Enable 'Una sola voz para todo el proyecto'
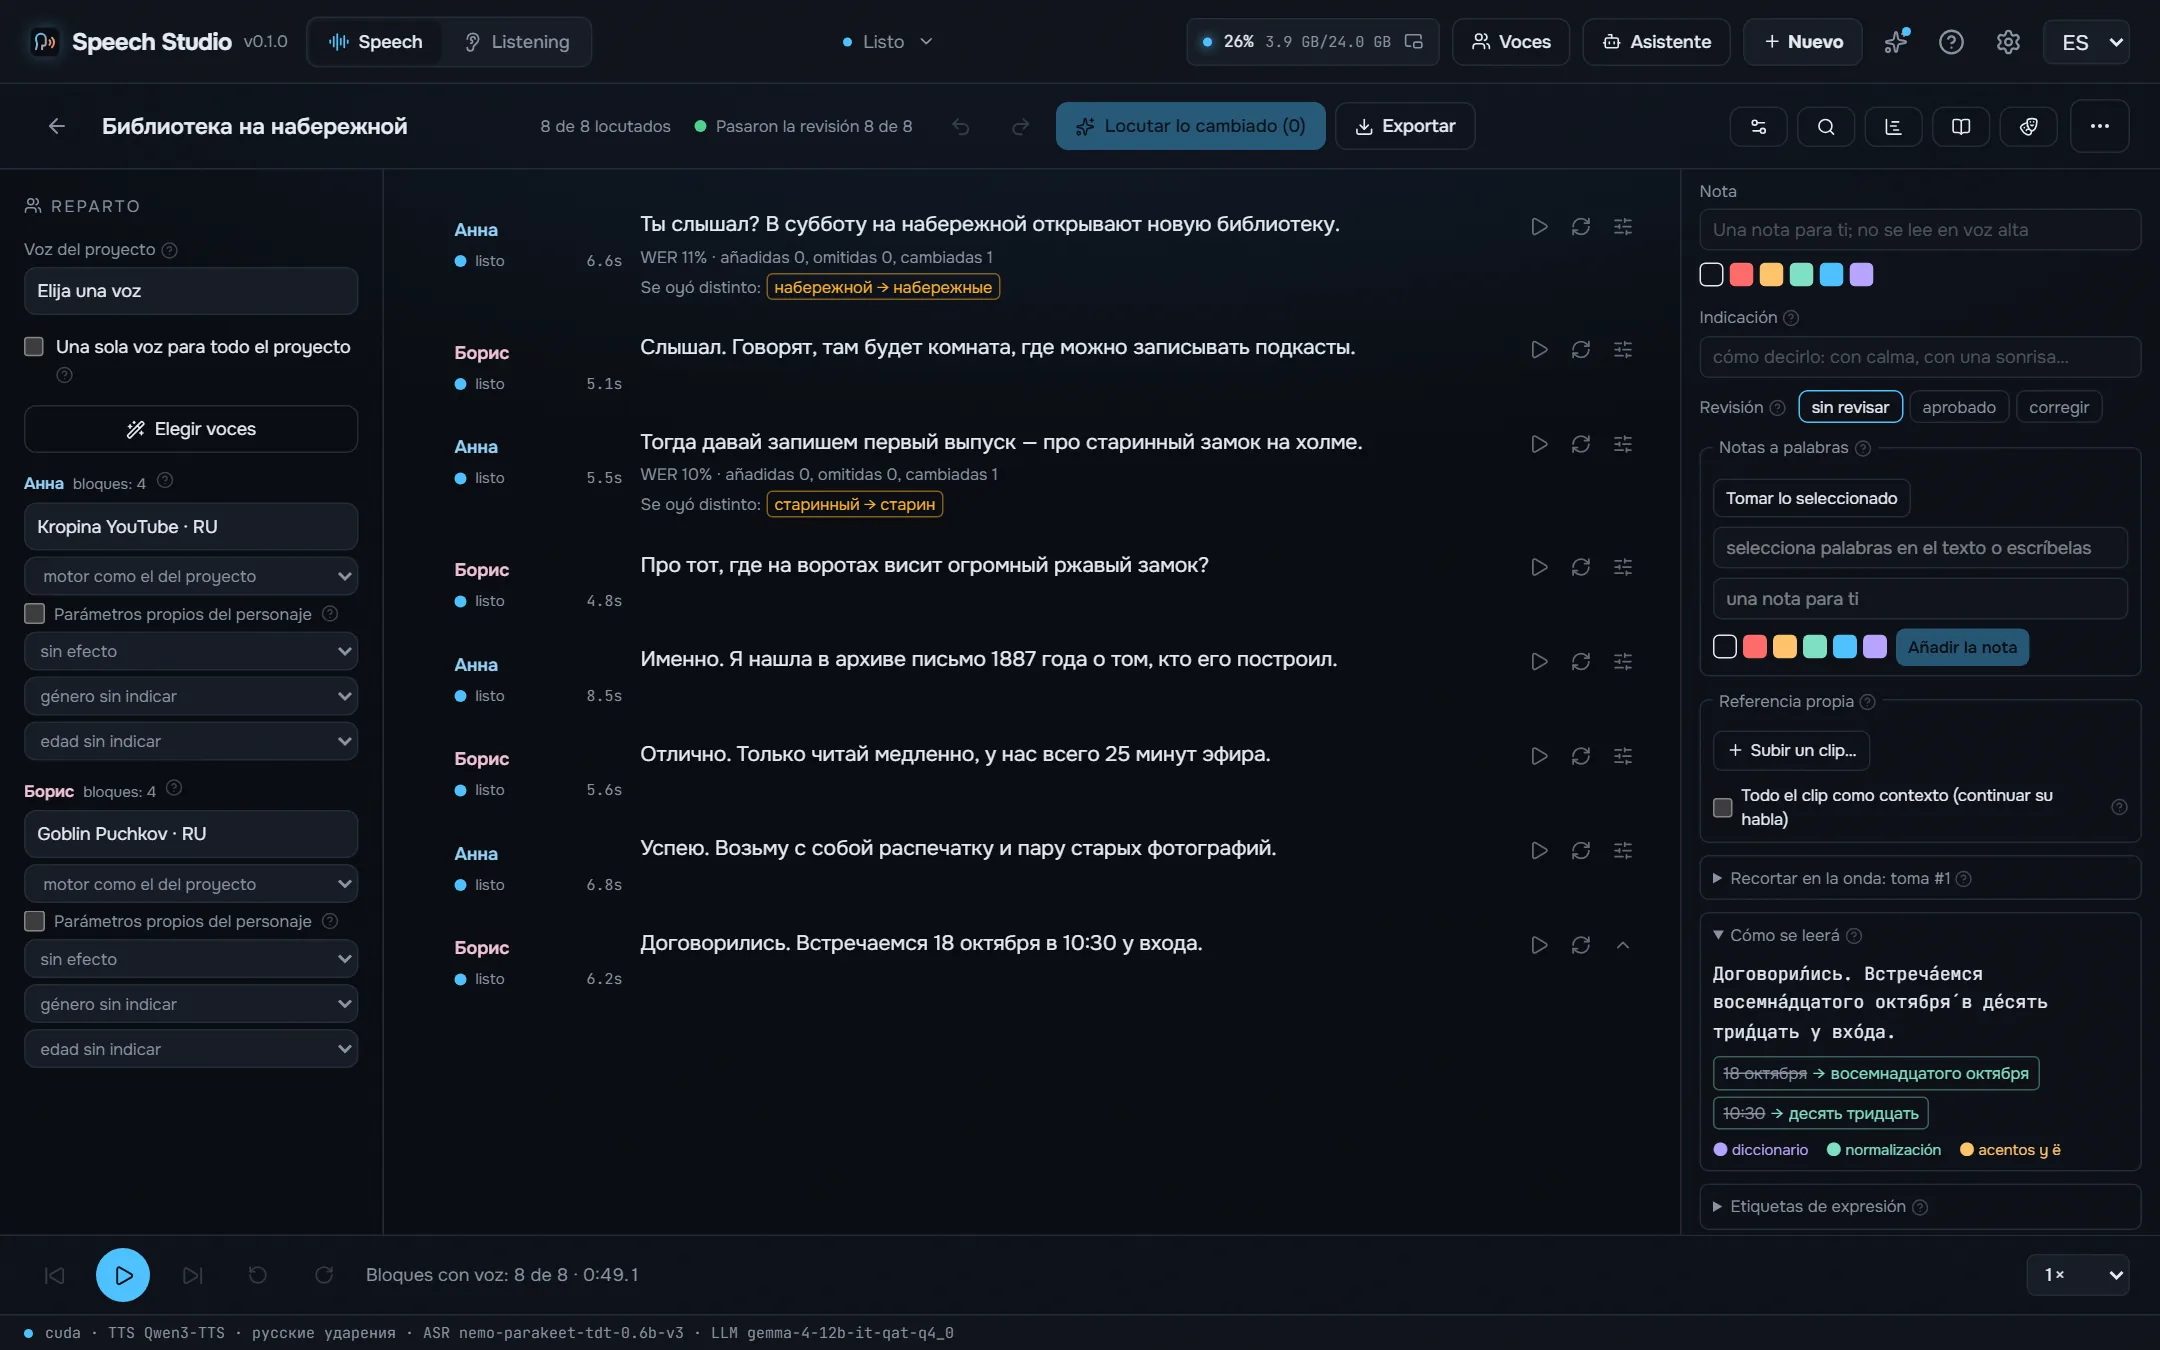This screenshot has width=2160, height=1350. (34, 347)
